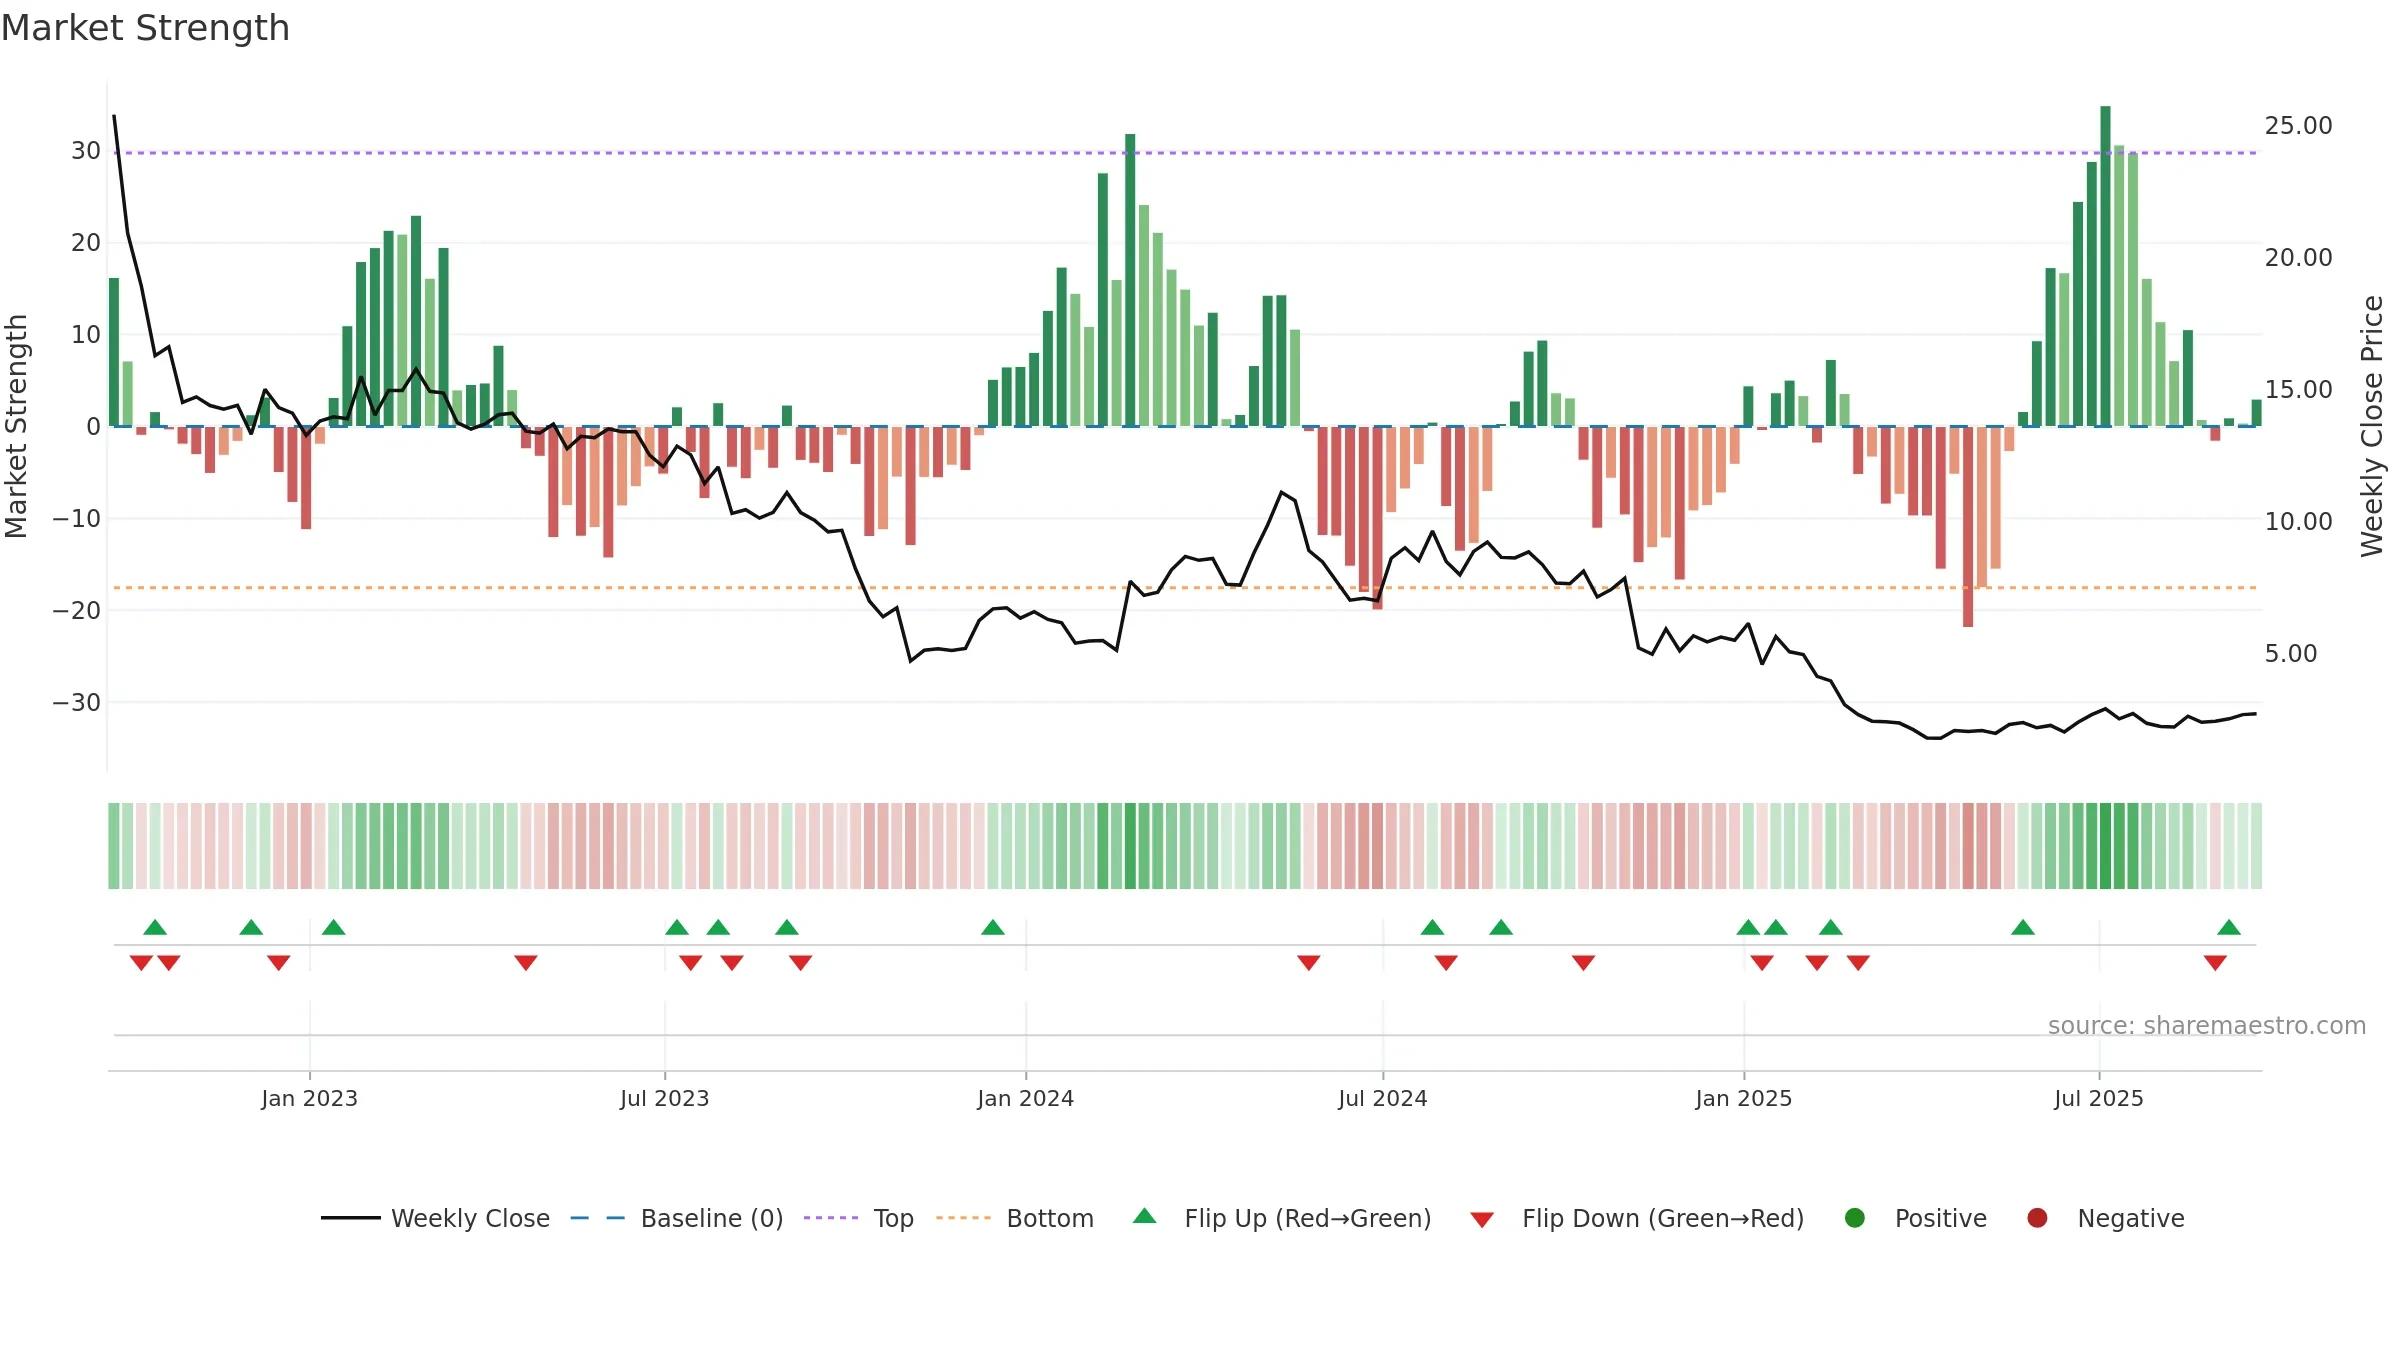
Task: Toggle the Flip Up (Red→Green) legend label
Action: click(1308, 1218)
